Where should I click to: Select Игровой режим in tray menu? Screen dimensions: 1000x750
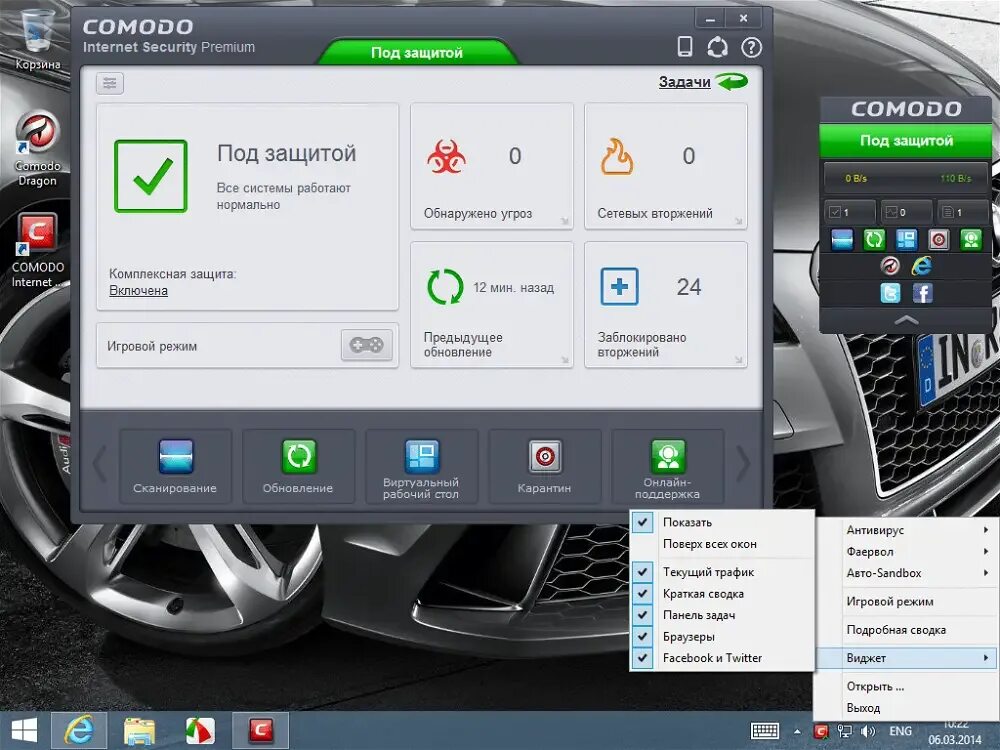(x=908, y=601)
